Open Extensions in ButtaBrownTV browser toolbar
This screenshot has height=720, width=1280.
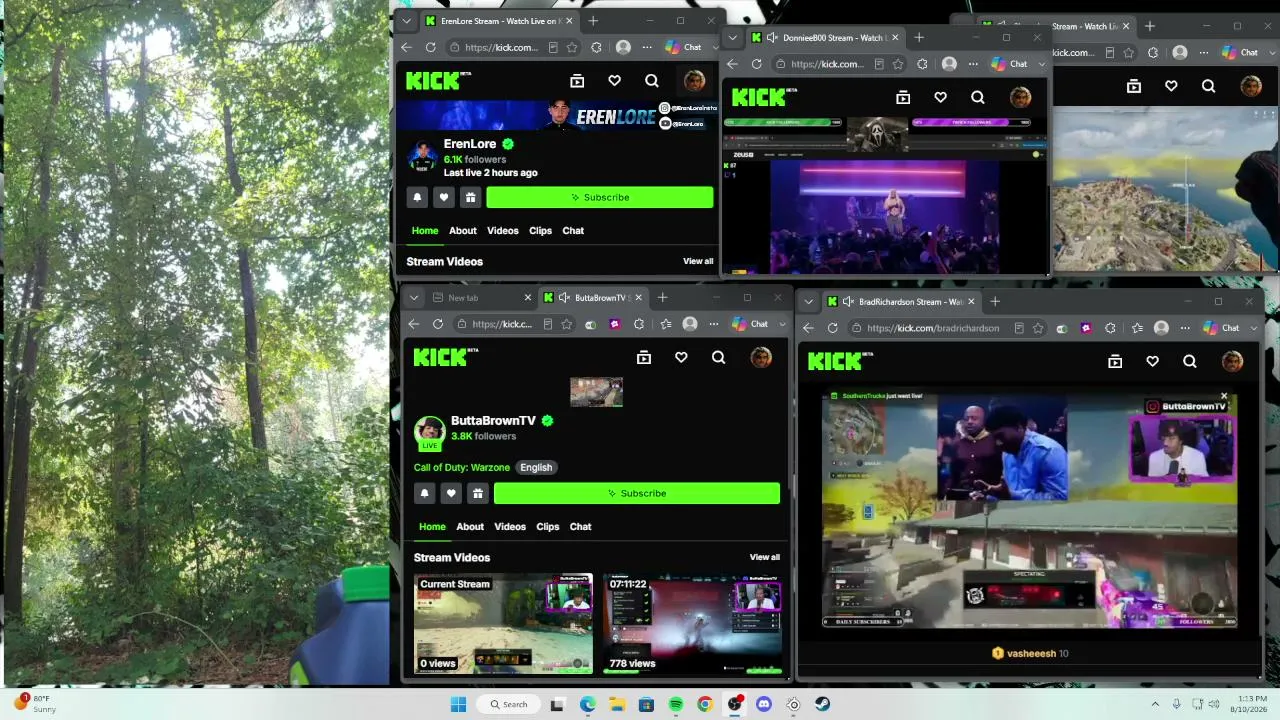[639, 324]
